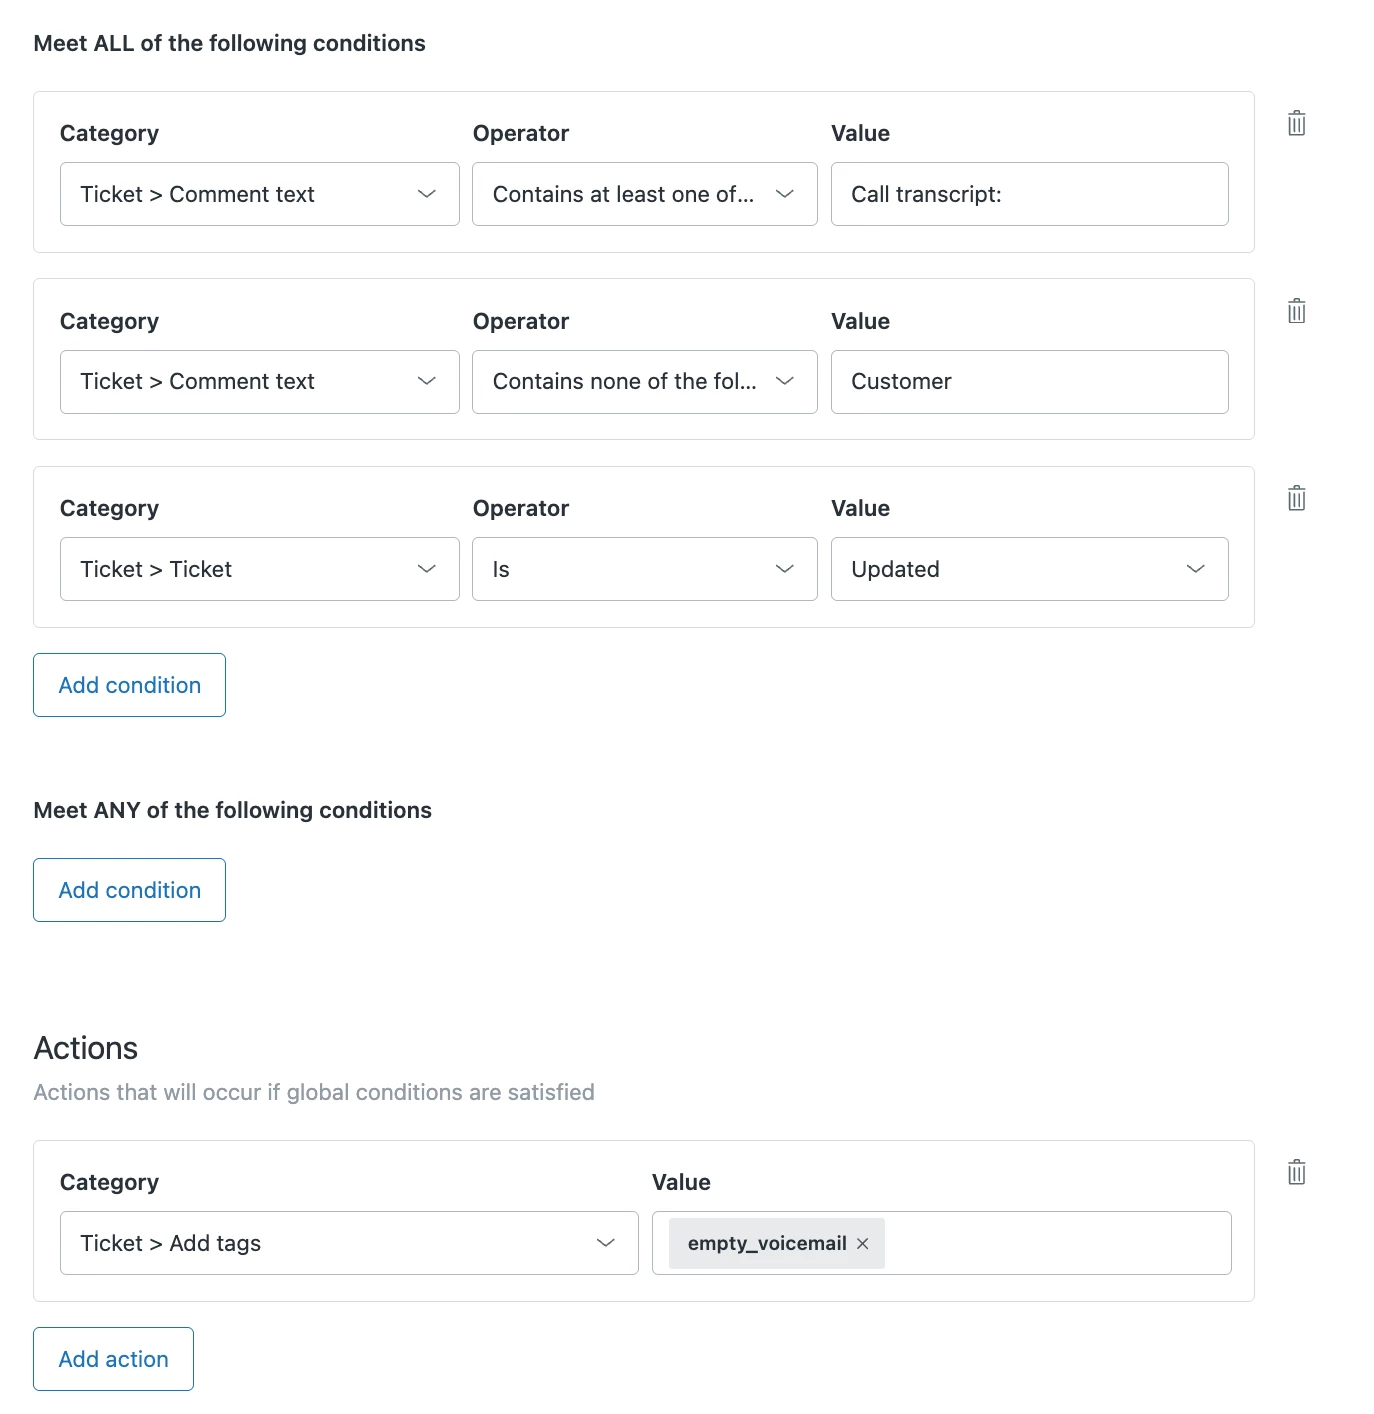
Task: Add condition under Meet ANY section
Action: pos(129,890)
